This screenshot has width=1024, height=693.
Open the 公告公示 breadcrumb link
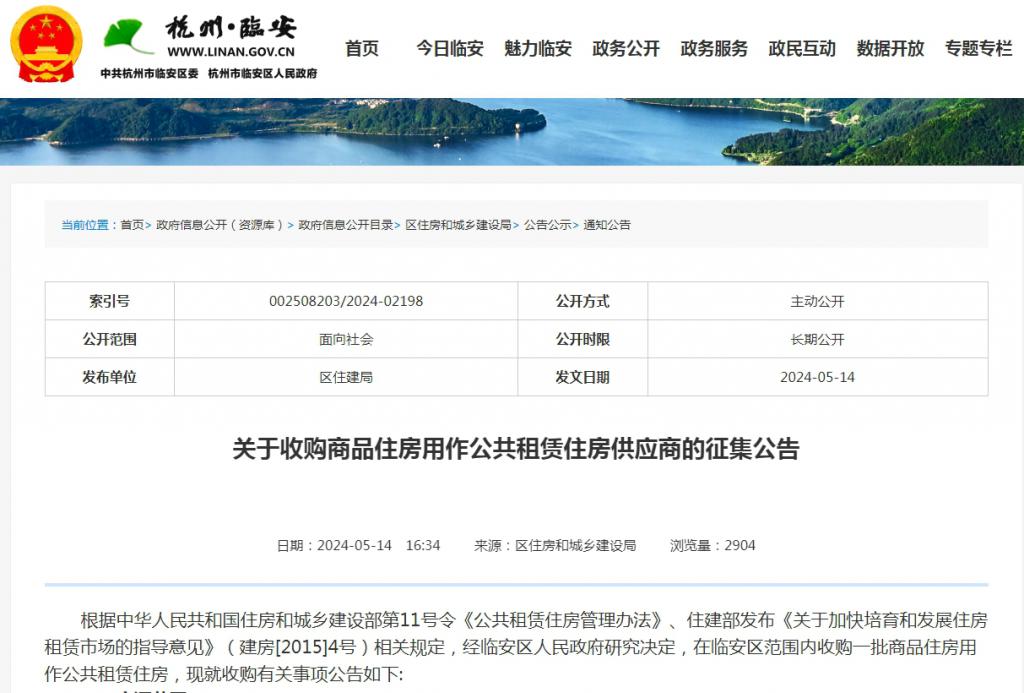click(x=547, y=225)
